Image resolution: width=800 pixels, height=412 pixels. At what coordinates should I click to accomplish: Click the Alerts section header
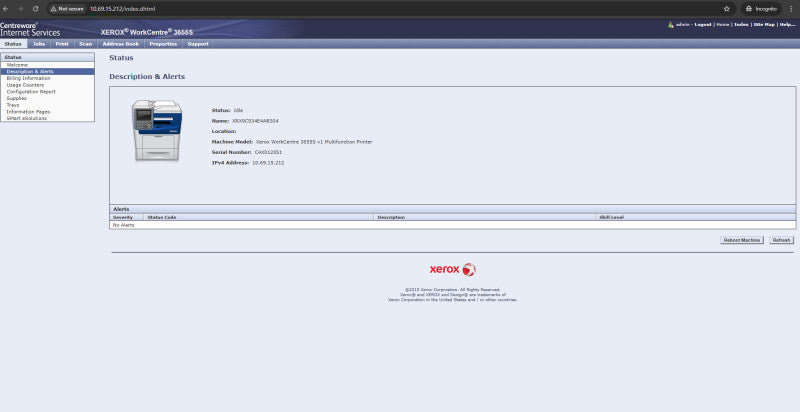(453, 209)
